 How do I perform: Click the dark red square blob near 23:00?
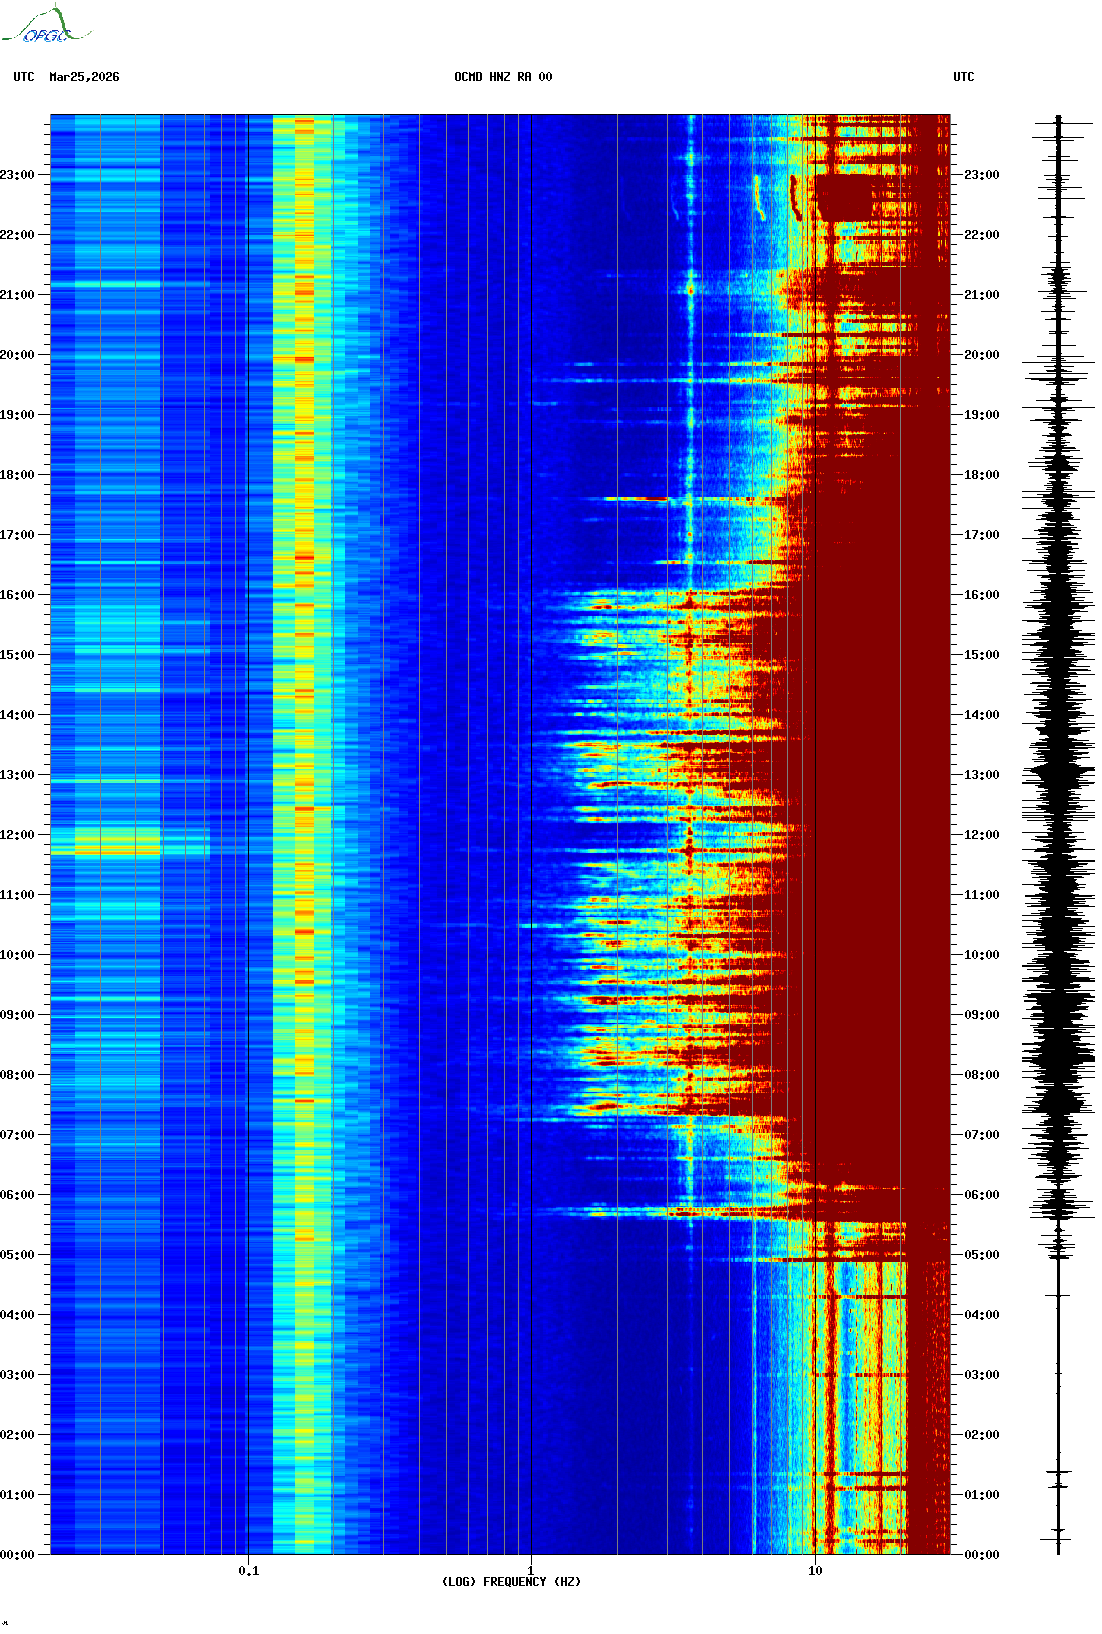tap(843, 198)
